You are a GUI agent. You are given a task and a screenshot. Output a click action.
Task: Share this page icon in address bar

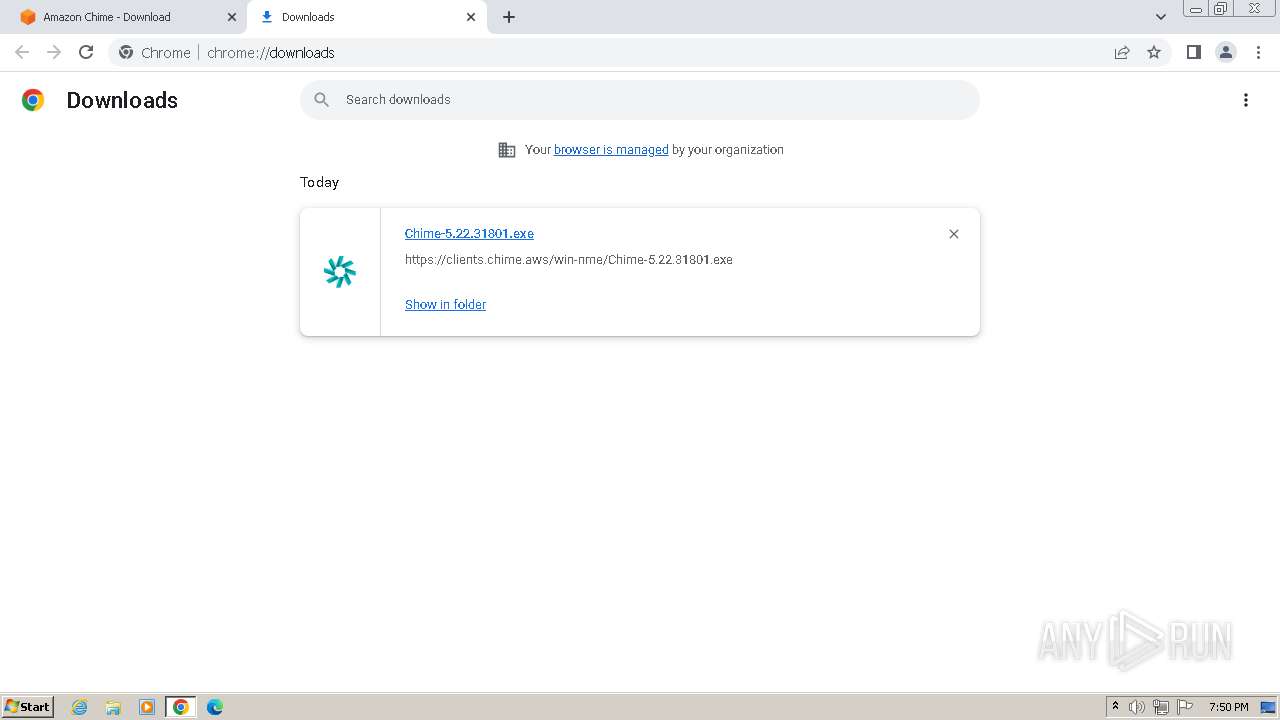pyautogui.click(x=1122, y=52)
